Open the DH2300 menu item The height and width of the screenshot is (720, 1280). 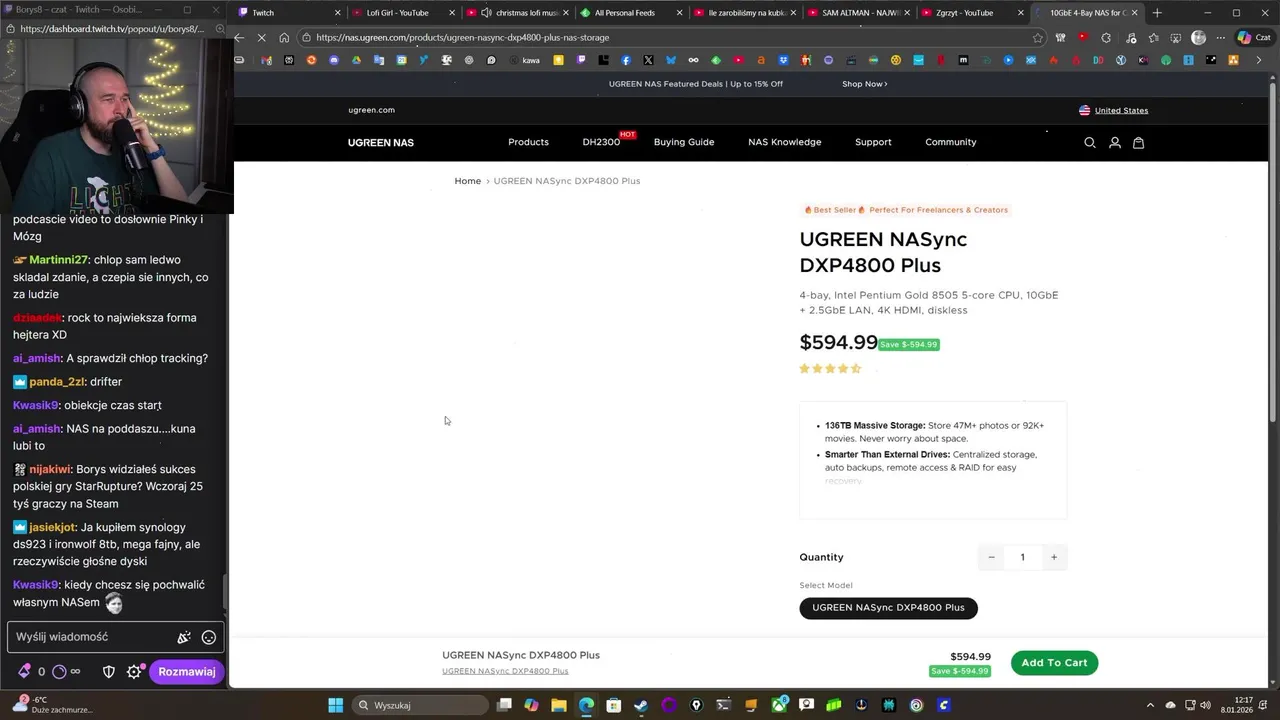pos(601,142)
